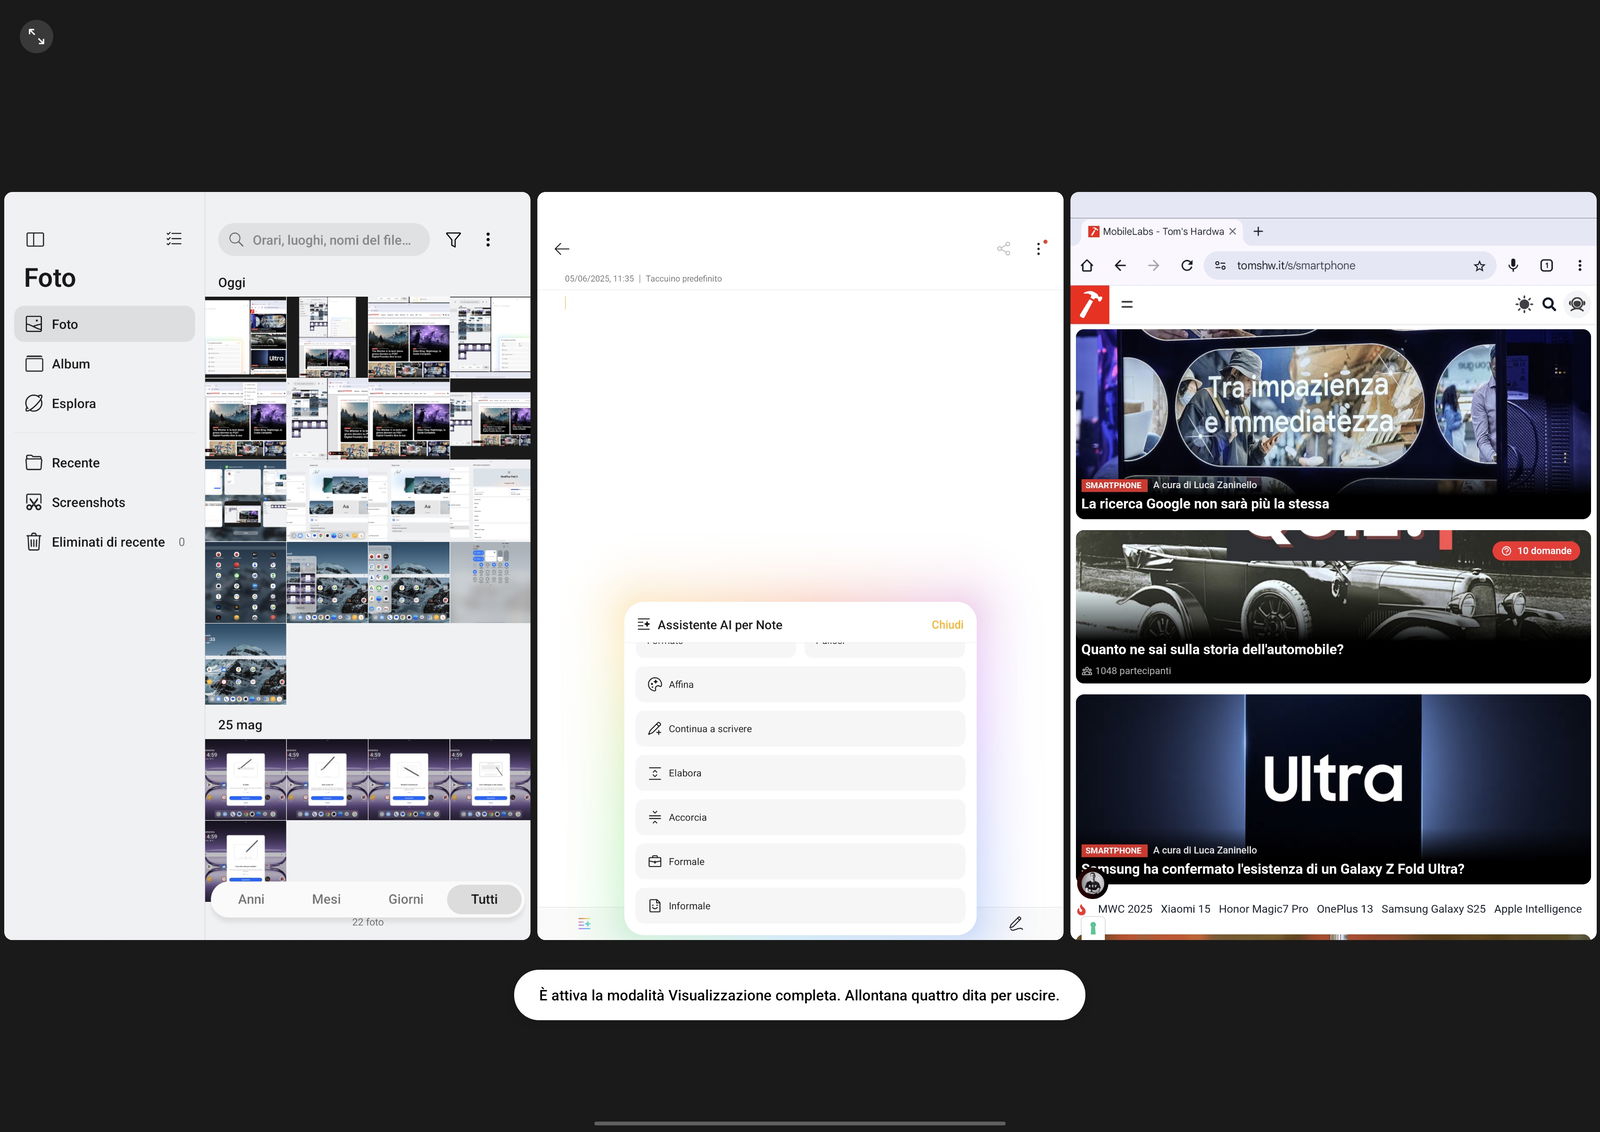Tap the share icon in Notes
This screenshot has width=1600, height=1132.
click(1003, 249)
